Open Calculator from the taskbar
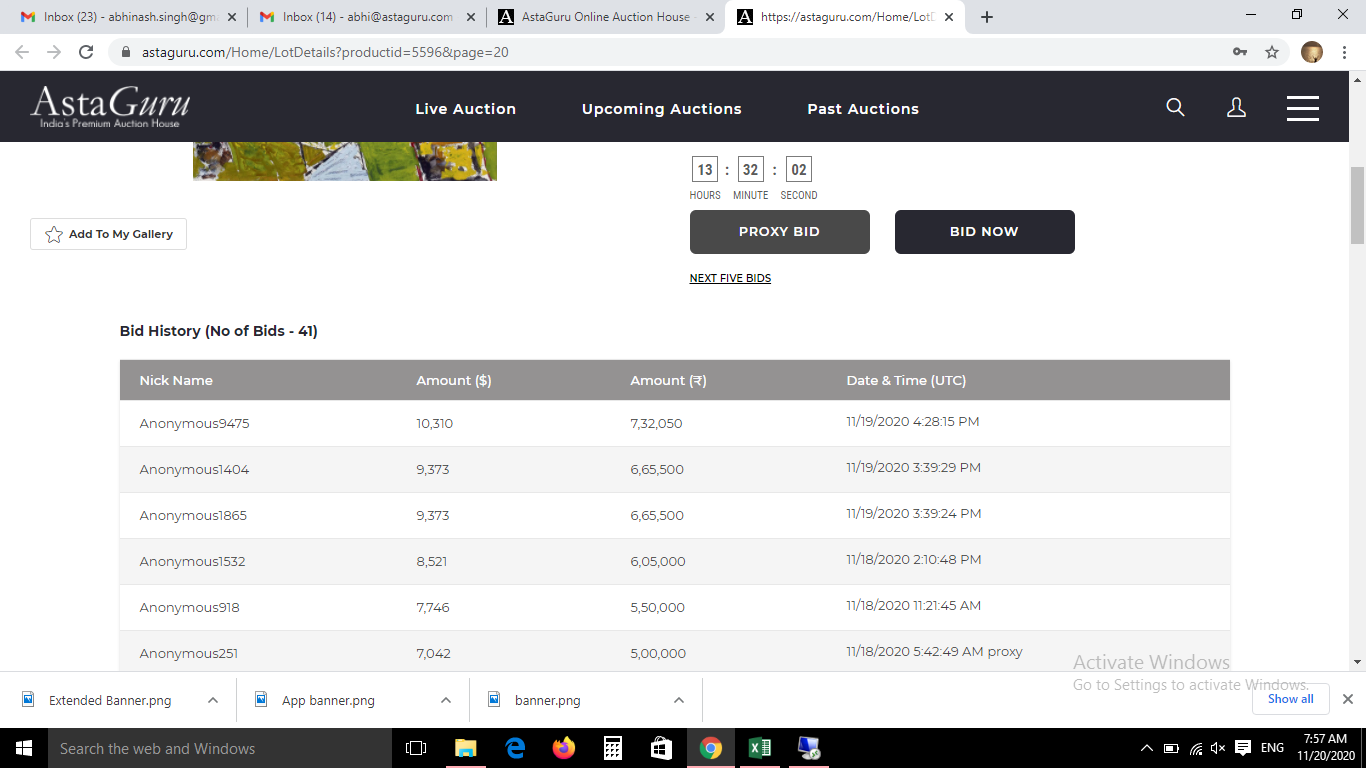 pyautogui.click(x=613, y=748)
